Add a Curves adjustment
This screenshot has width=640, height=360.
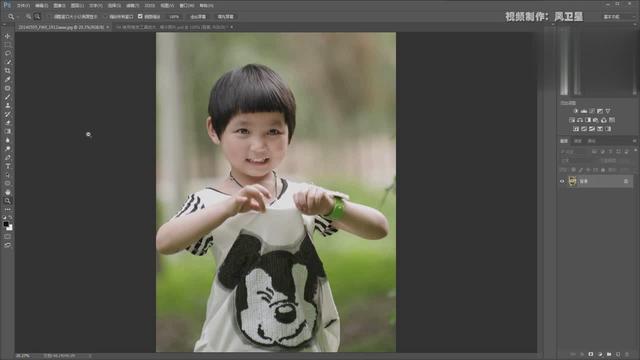coord(592,111)
